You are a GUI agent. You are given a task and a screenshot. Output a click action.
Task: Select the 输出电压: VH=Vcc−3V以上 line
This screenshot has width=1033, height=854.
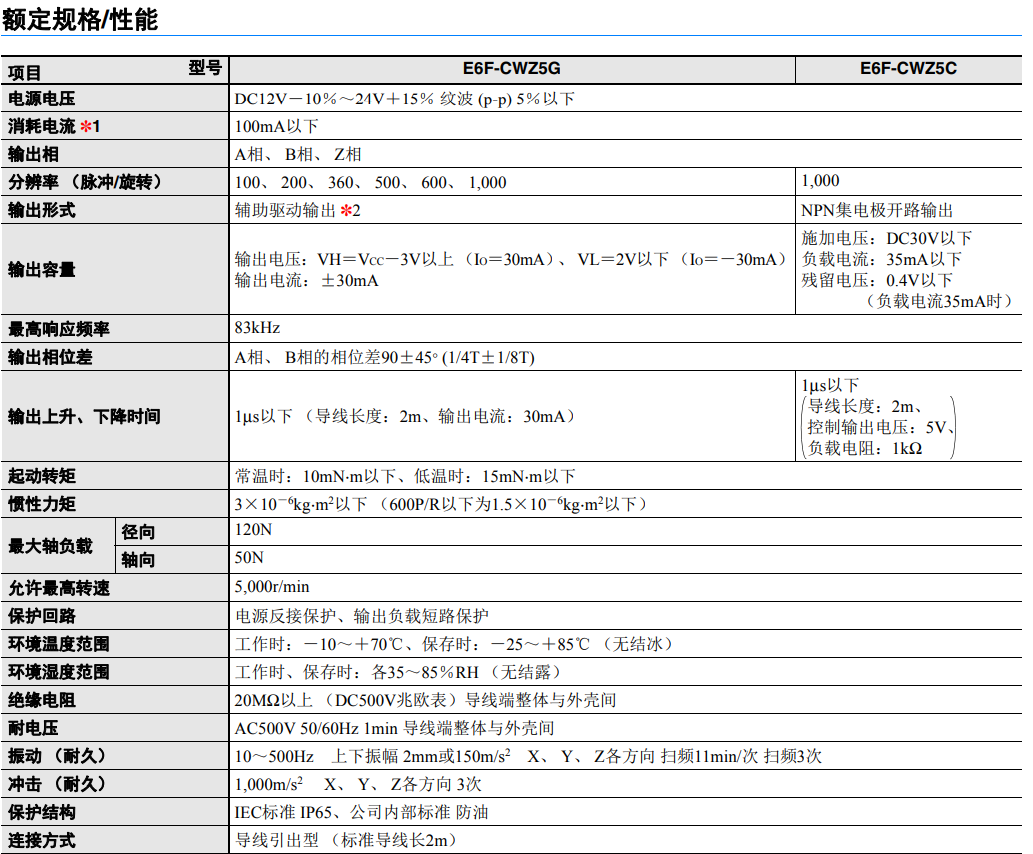point(511,259)
